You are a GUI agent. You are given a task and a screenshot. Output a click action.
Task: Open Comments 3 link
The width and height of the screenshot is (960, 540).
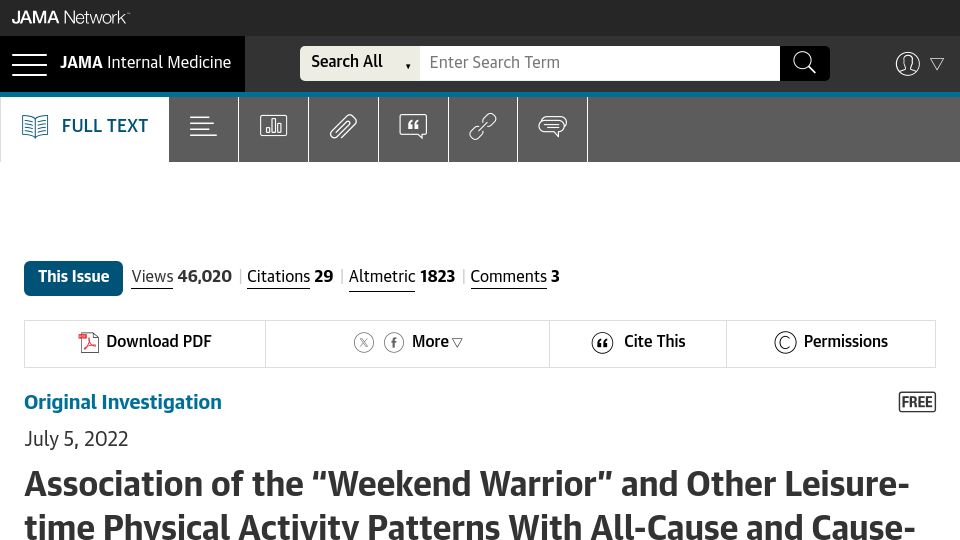point(514,277)
